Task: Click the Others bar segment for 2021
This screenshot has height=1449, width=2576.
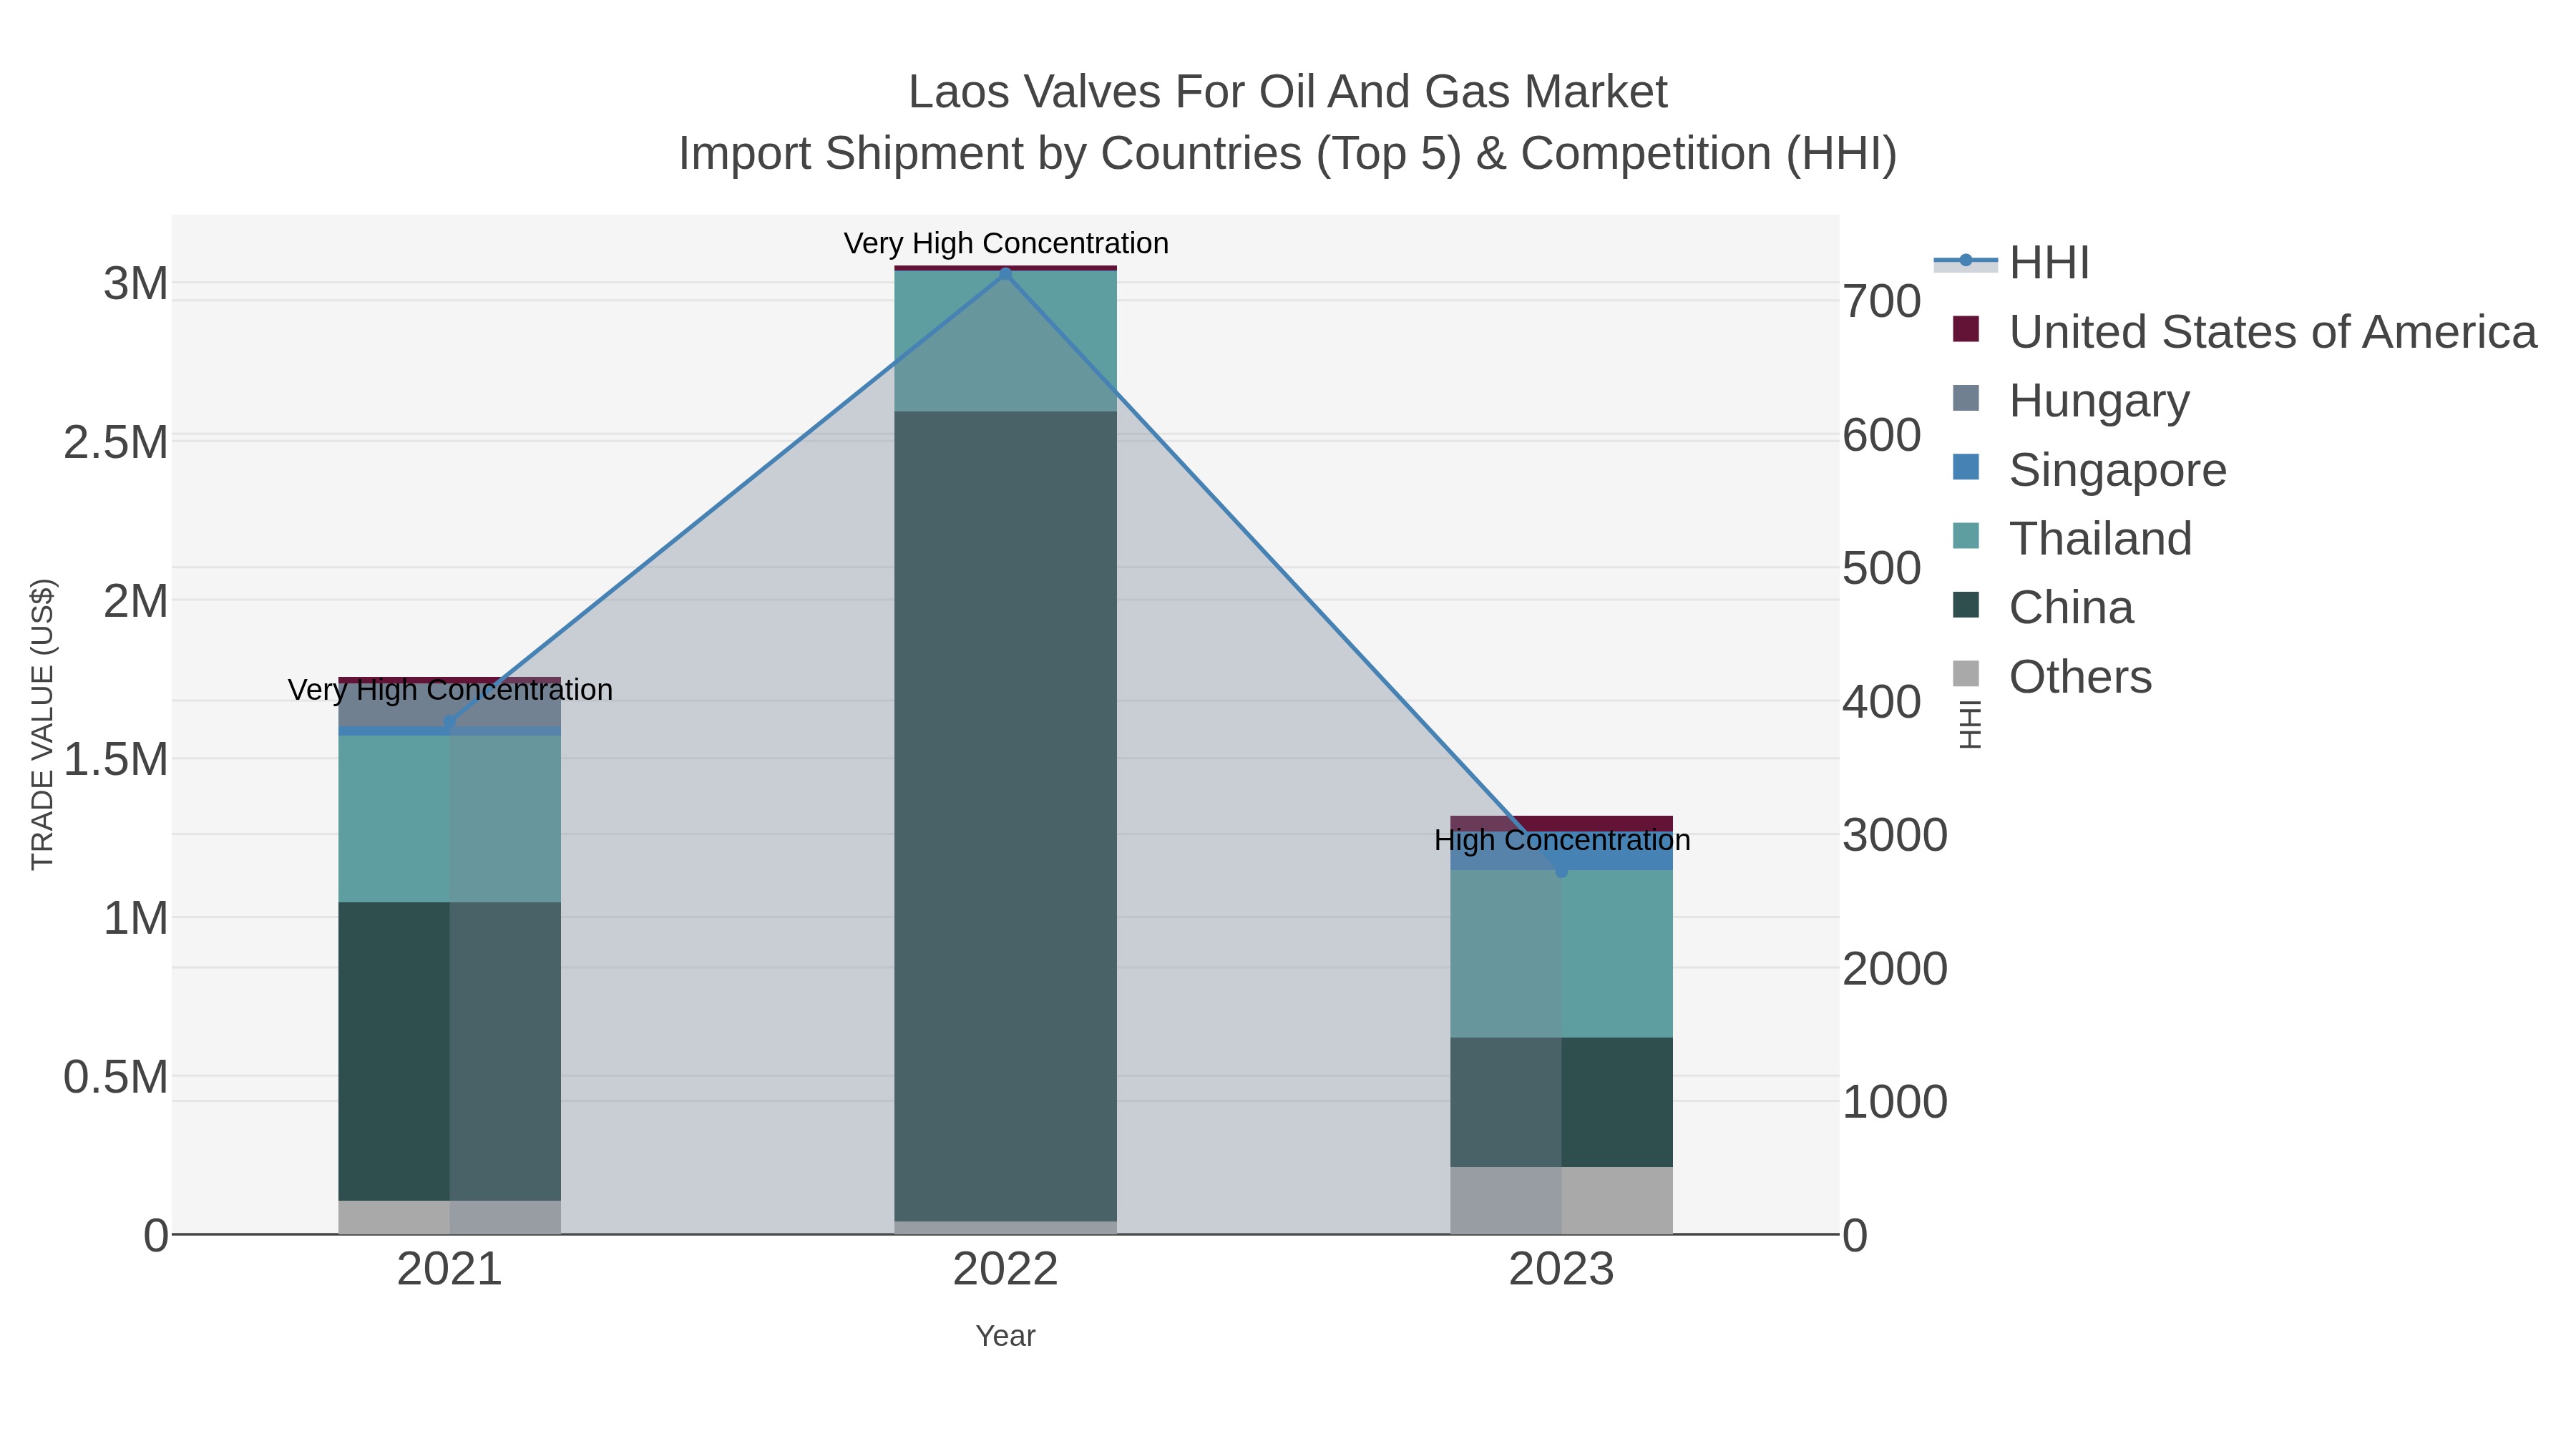Action: (450, 1217)
